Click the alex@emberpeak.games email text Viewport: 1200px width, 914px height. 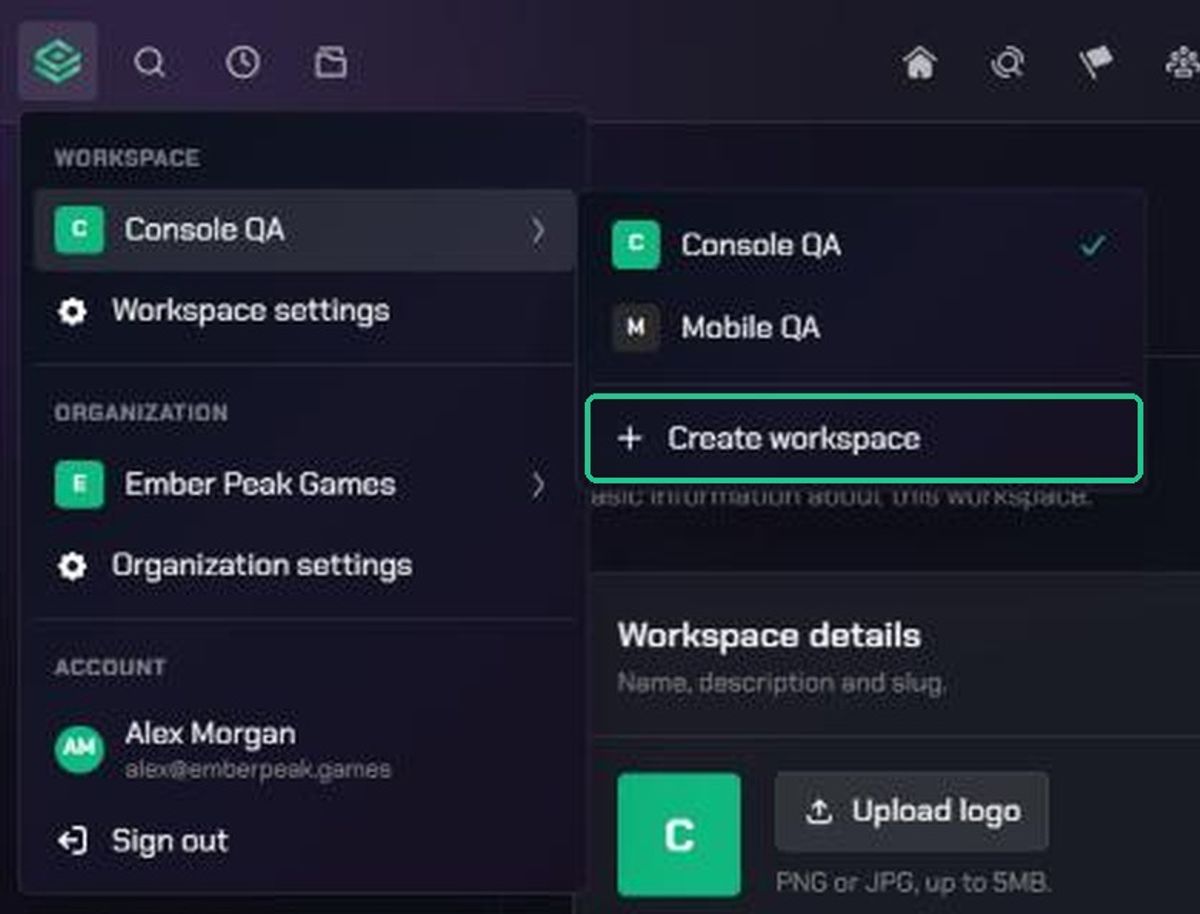pos(258,770)
